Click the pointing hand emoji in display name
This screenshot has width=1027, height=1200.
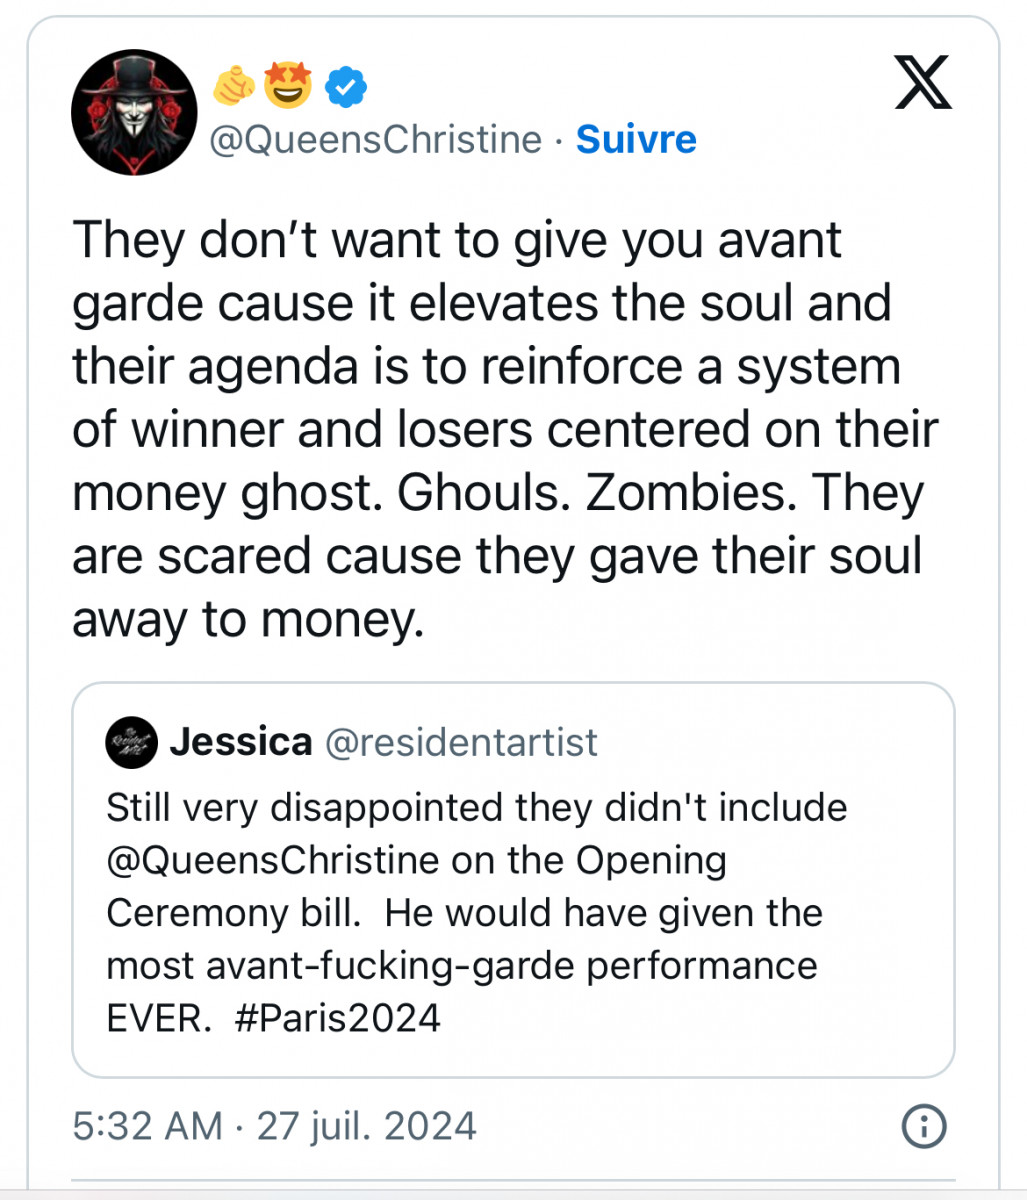pos(234,87)
